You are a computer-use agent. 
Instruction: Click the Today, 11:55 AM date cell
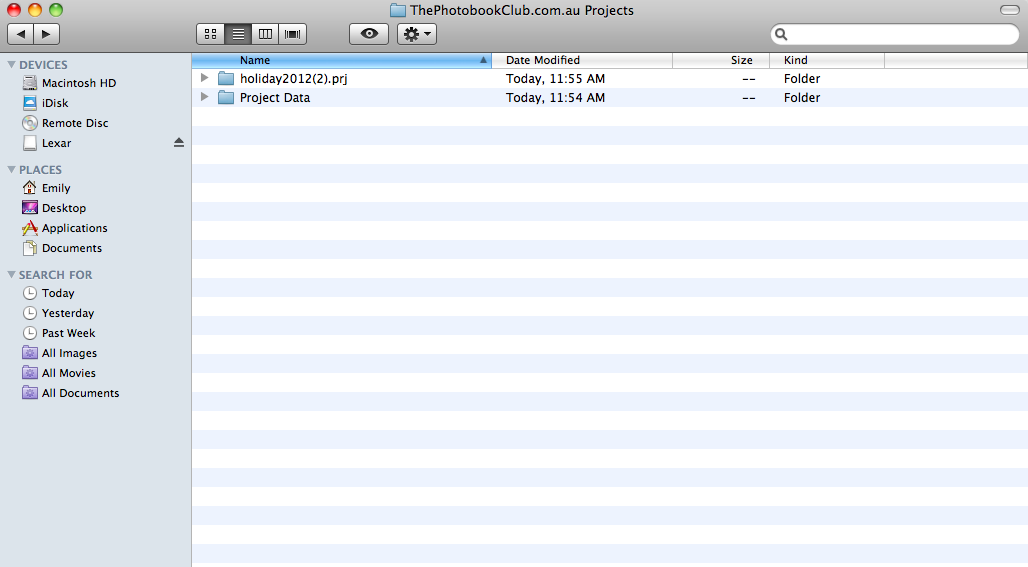(555, 79)
